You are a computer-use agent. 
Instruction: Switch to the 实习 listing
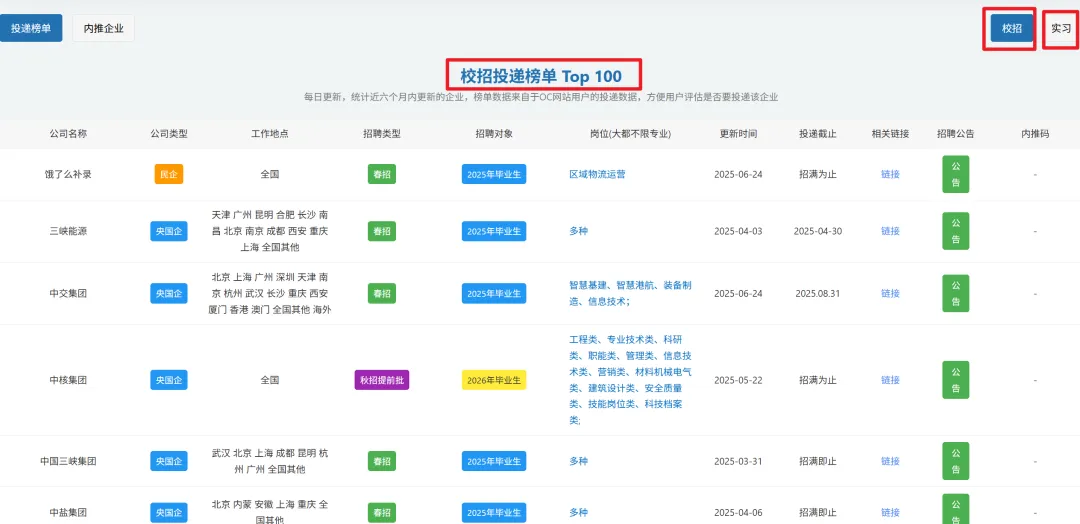[1061, 28]
